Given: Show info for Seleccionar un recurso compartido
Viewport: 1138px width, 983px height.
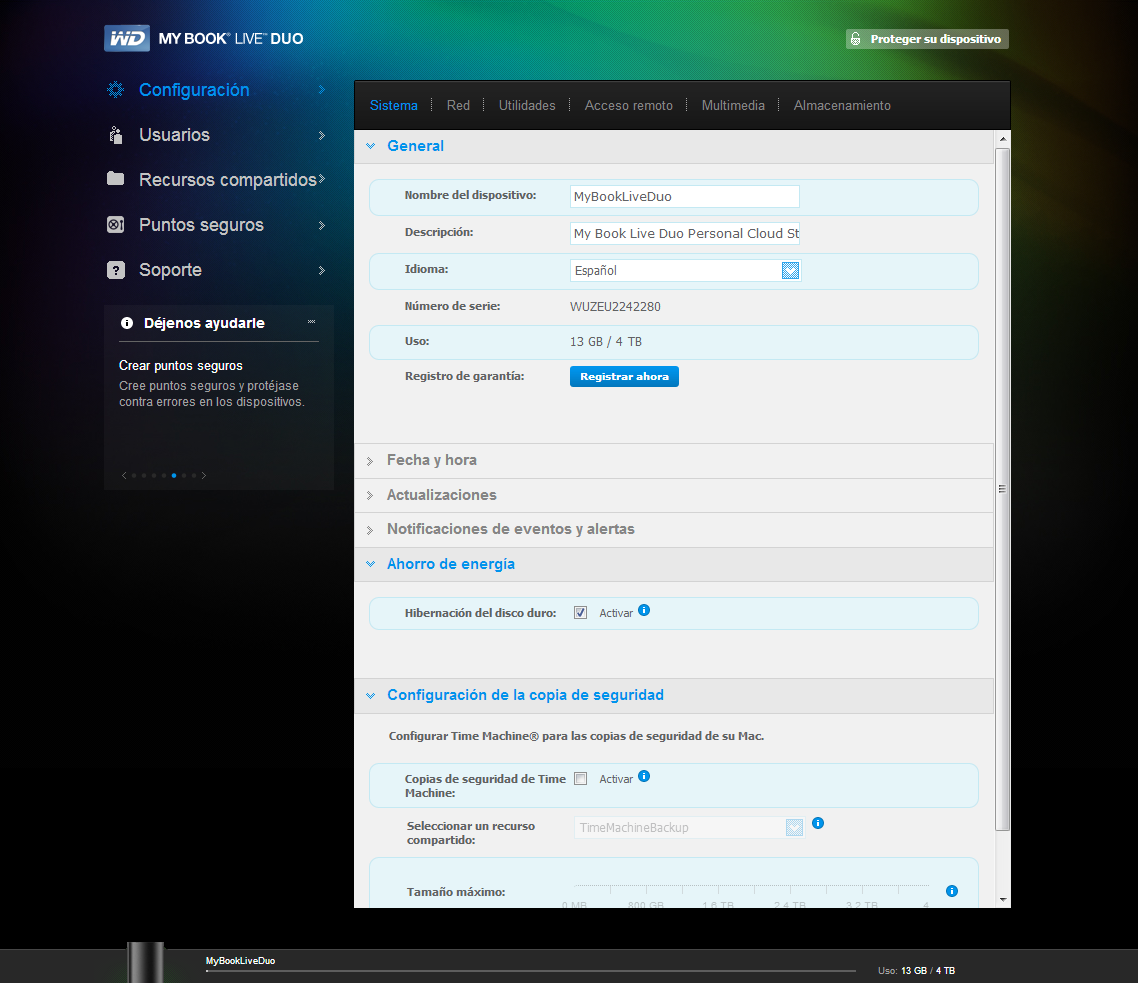Looking at the screenshot, I should [818, 823].
